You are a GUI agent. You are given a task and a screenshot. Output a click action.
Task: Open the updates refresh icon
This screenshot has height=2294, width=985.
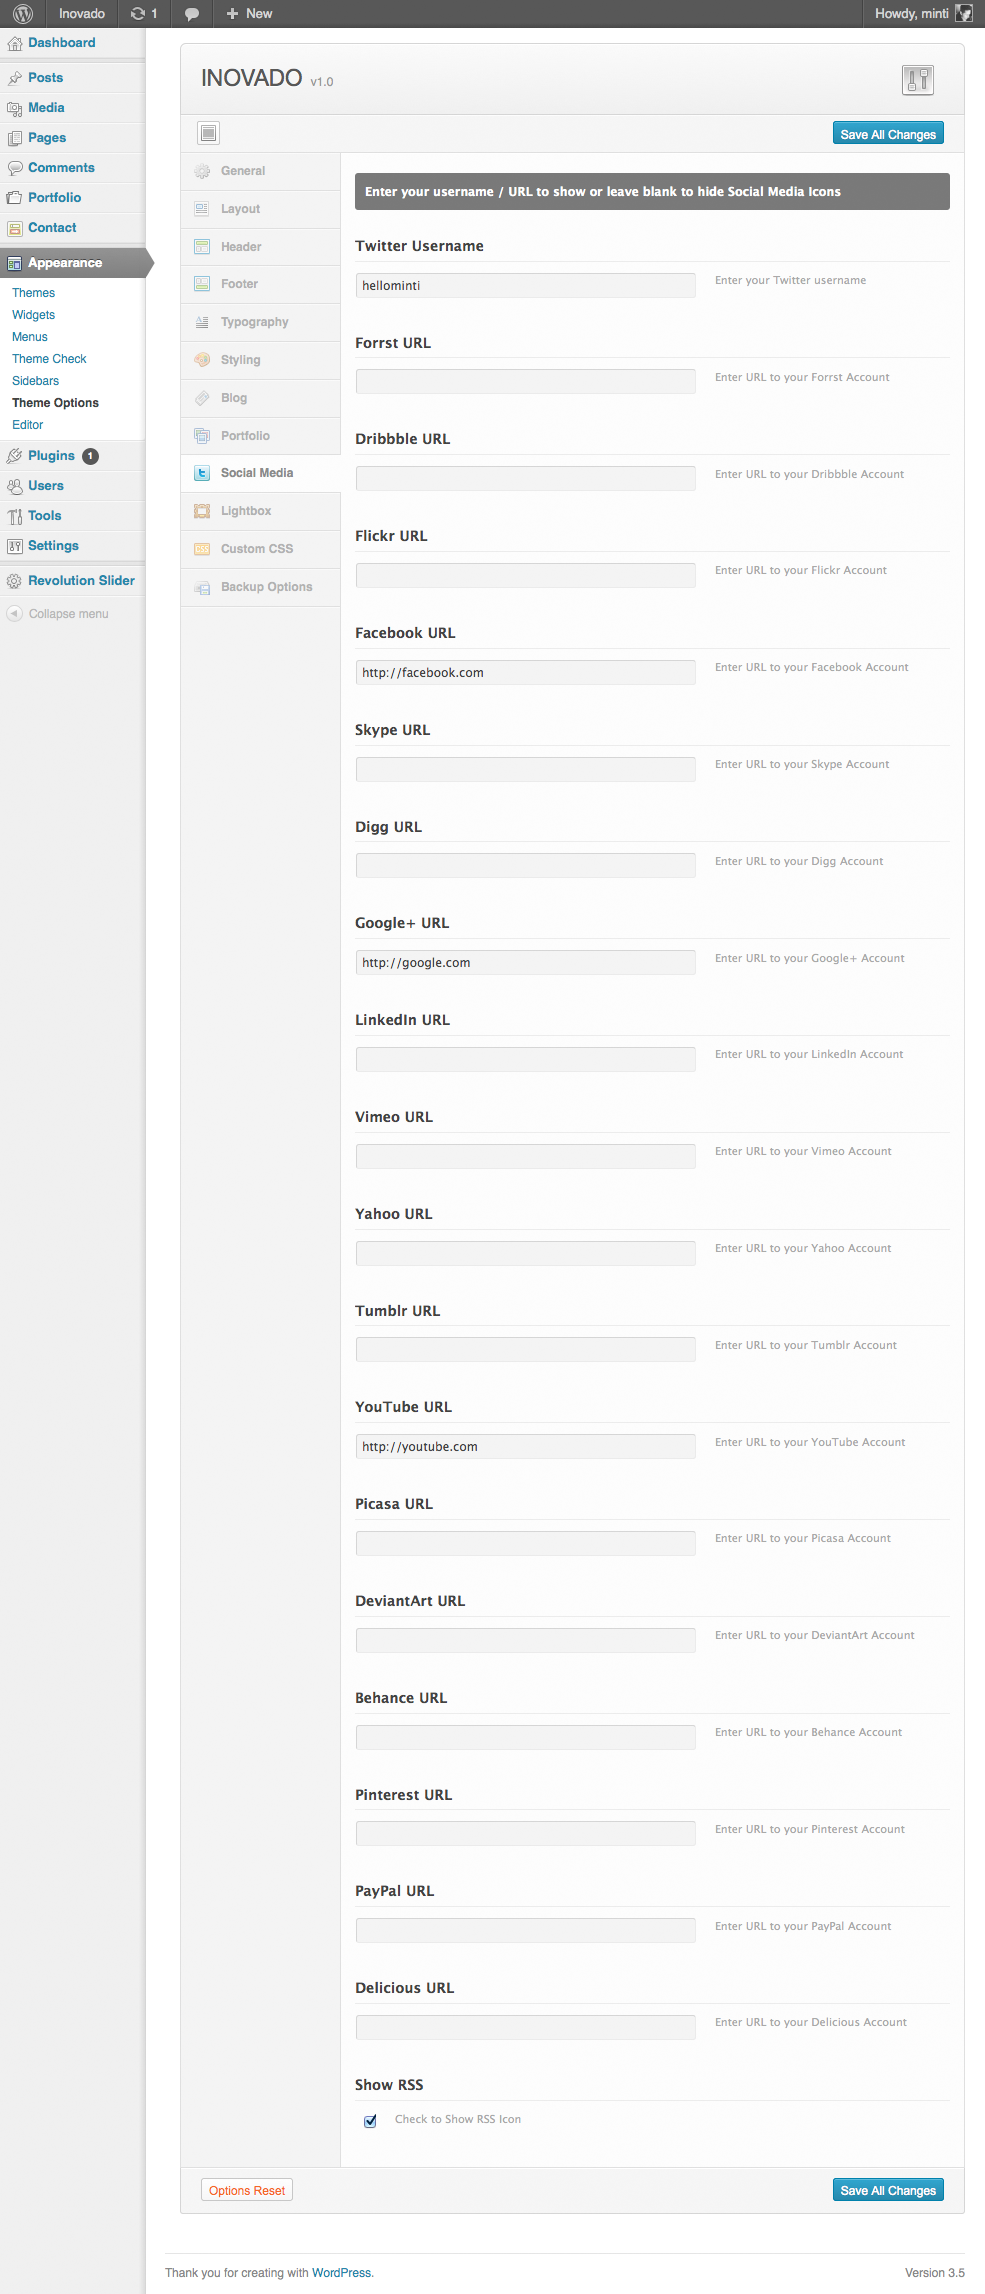138,14
